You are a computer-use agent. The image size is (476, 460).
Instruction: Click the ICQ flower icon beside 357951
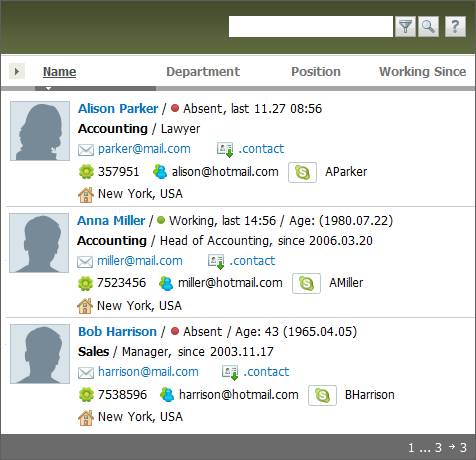point(86,172)
